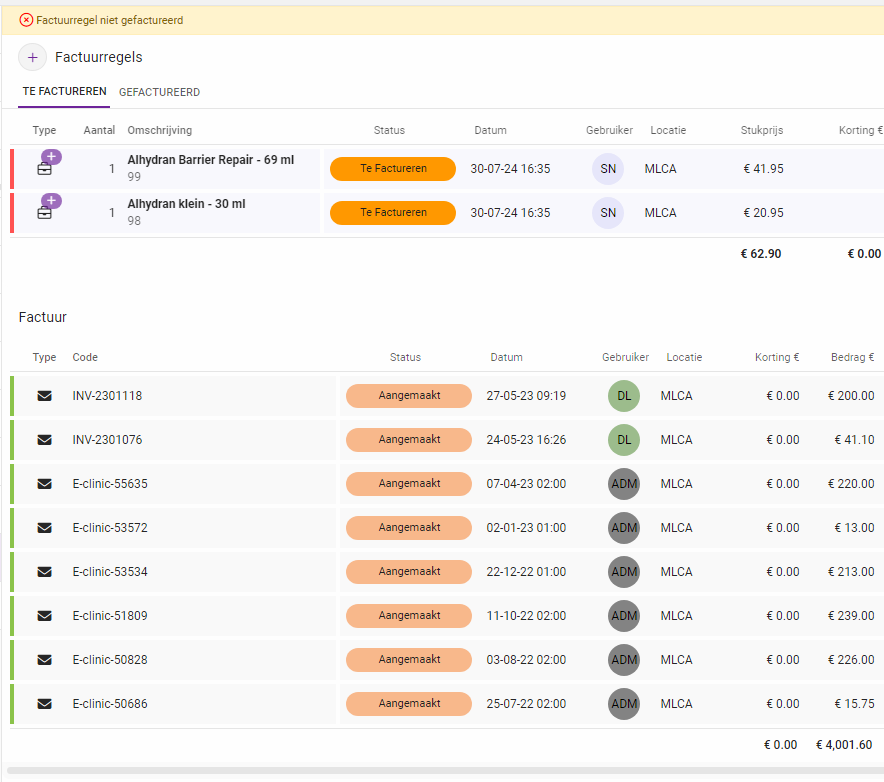Click the Stukprijs column header

click(x=761, y=131)
